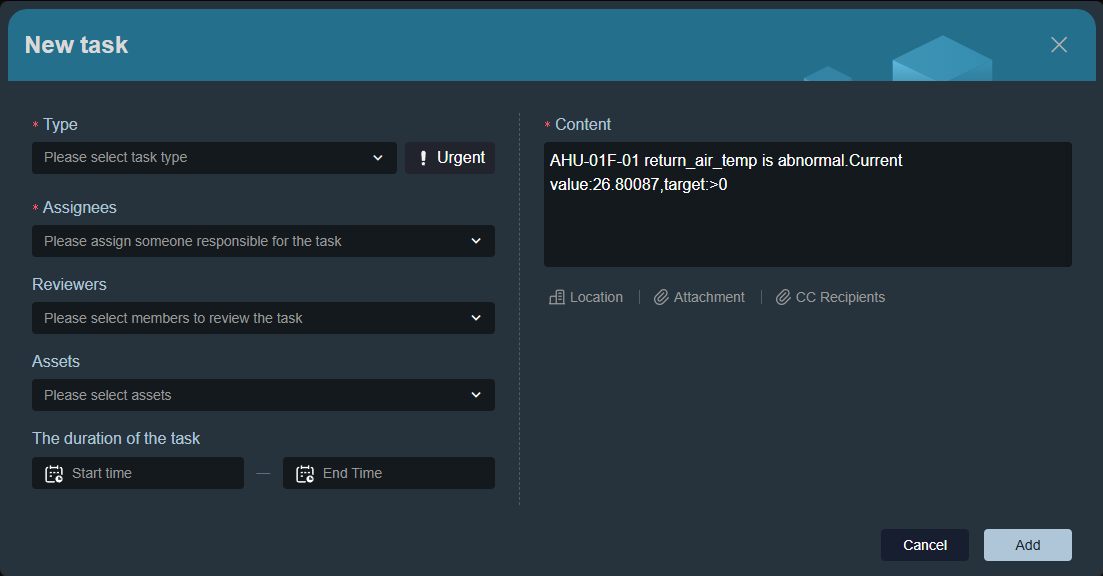The image size is (1103, 576).
Task: Click the CC Recipients link text
Action: [840, 297]
